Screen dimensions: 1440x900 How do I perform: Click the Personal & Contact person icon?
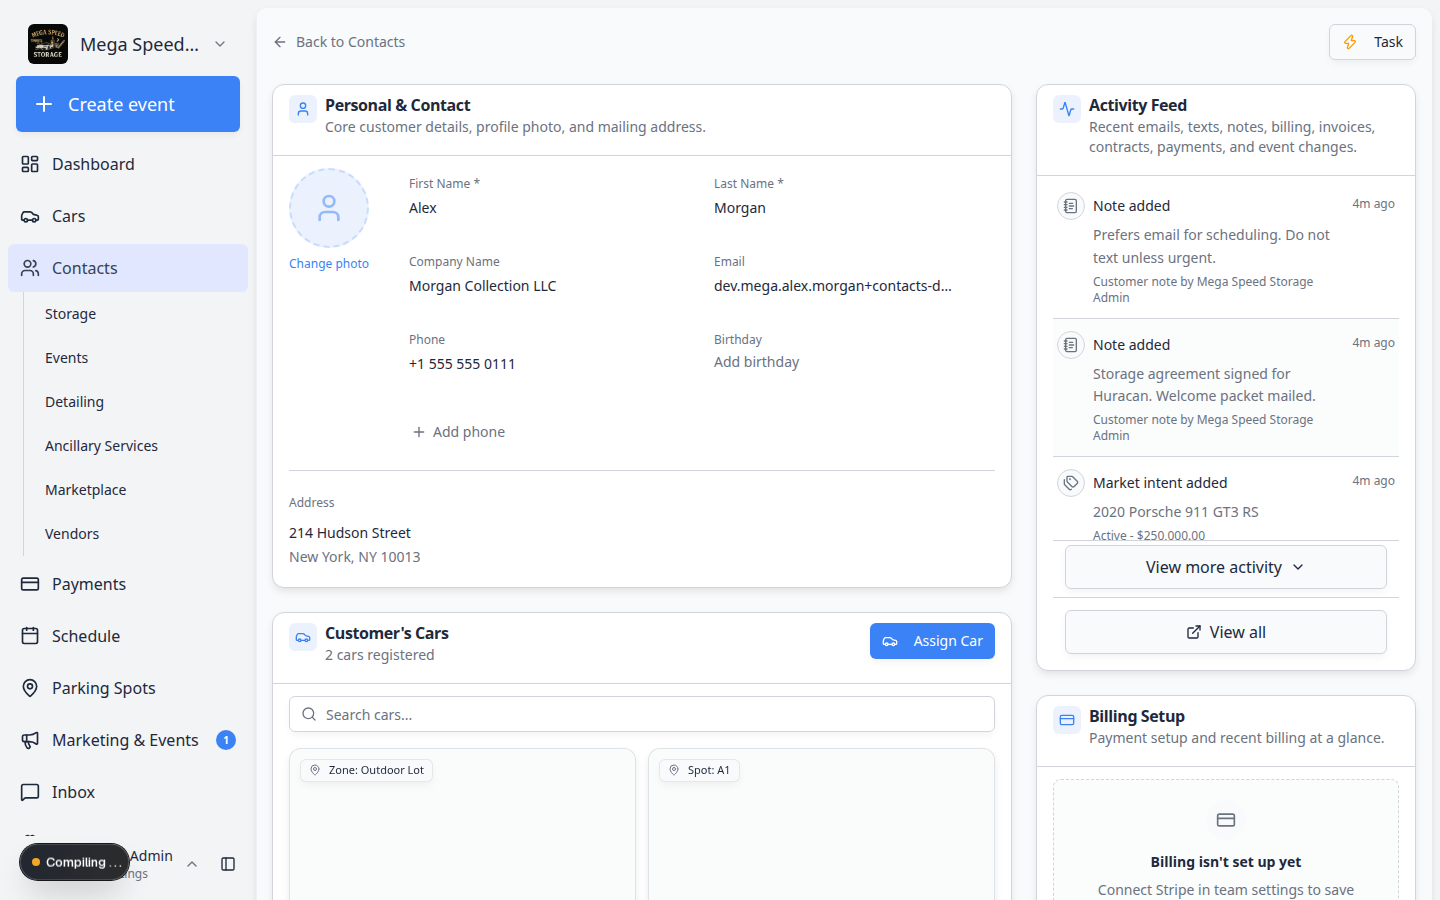(303, 109)
